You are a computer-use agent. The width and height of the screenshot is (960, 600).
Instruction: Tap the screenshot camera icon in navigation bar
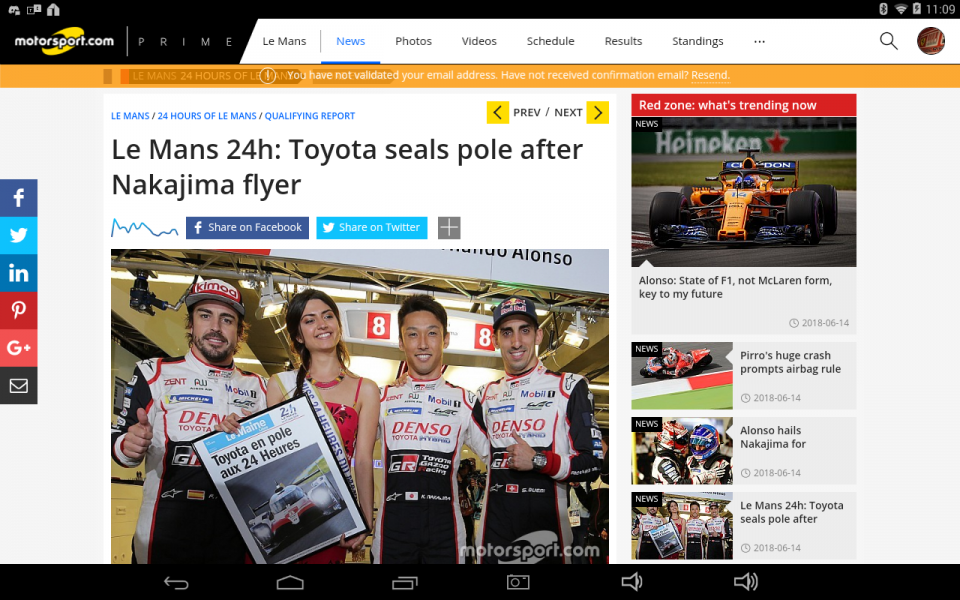[x=518, y=582]
